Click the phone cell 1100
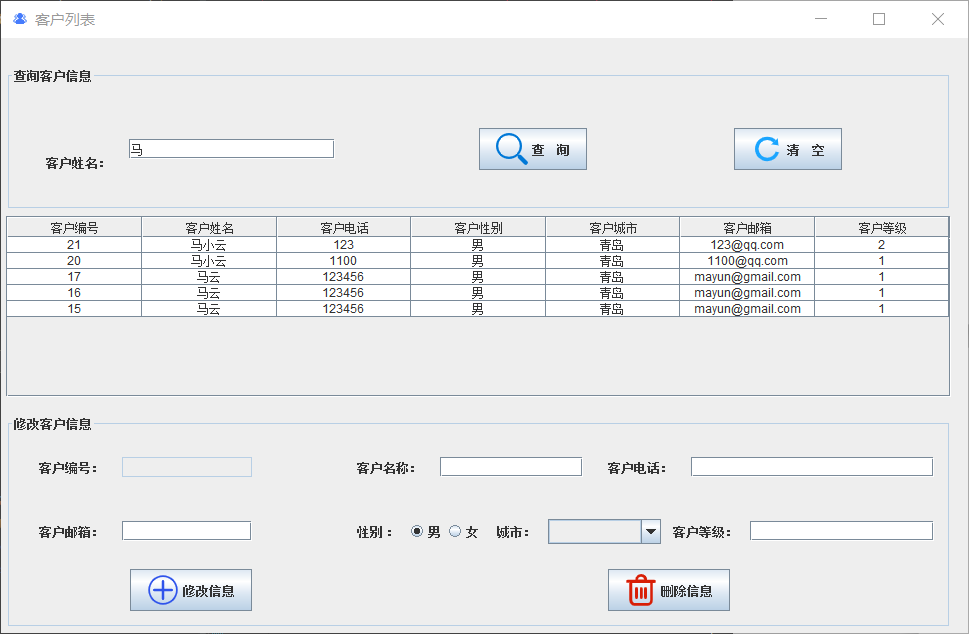 (x=344, y=261)
